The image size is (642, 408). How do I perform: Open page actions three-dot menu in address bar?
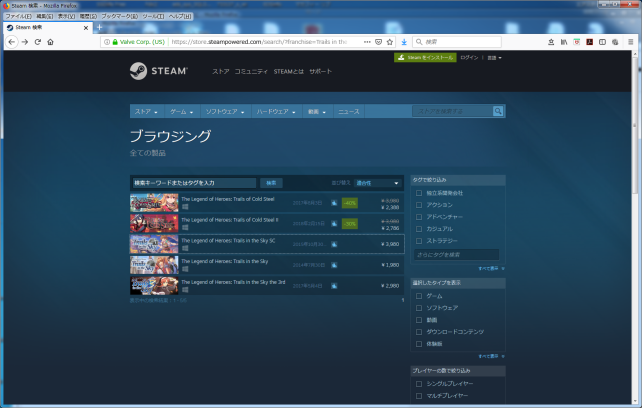coord(367,42)
